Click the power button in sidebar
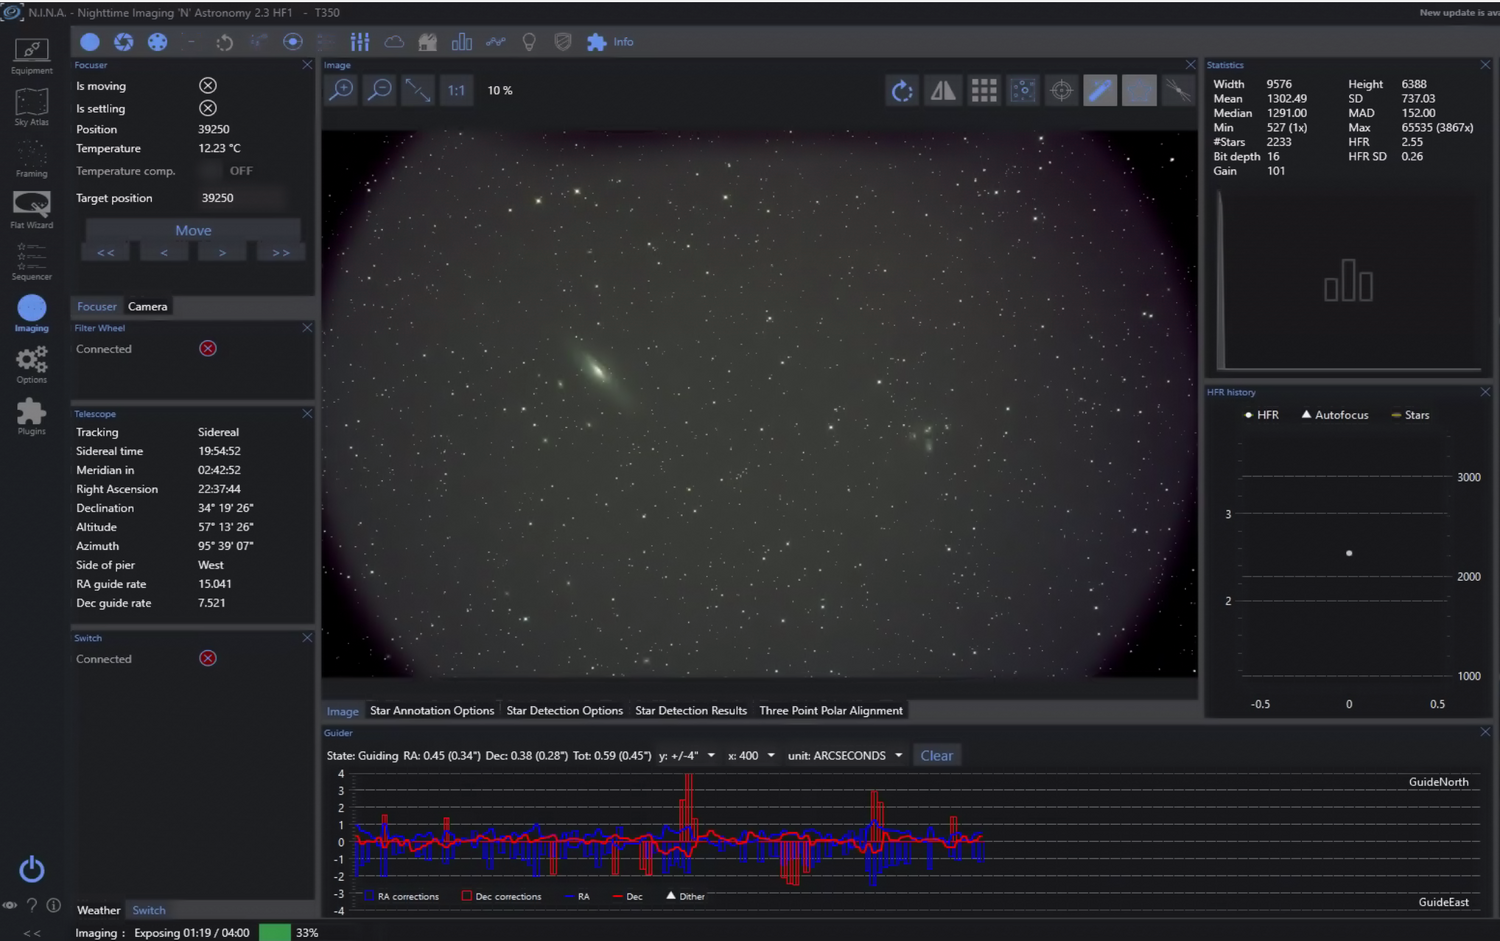 (32, 868)
